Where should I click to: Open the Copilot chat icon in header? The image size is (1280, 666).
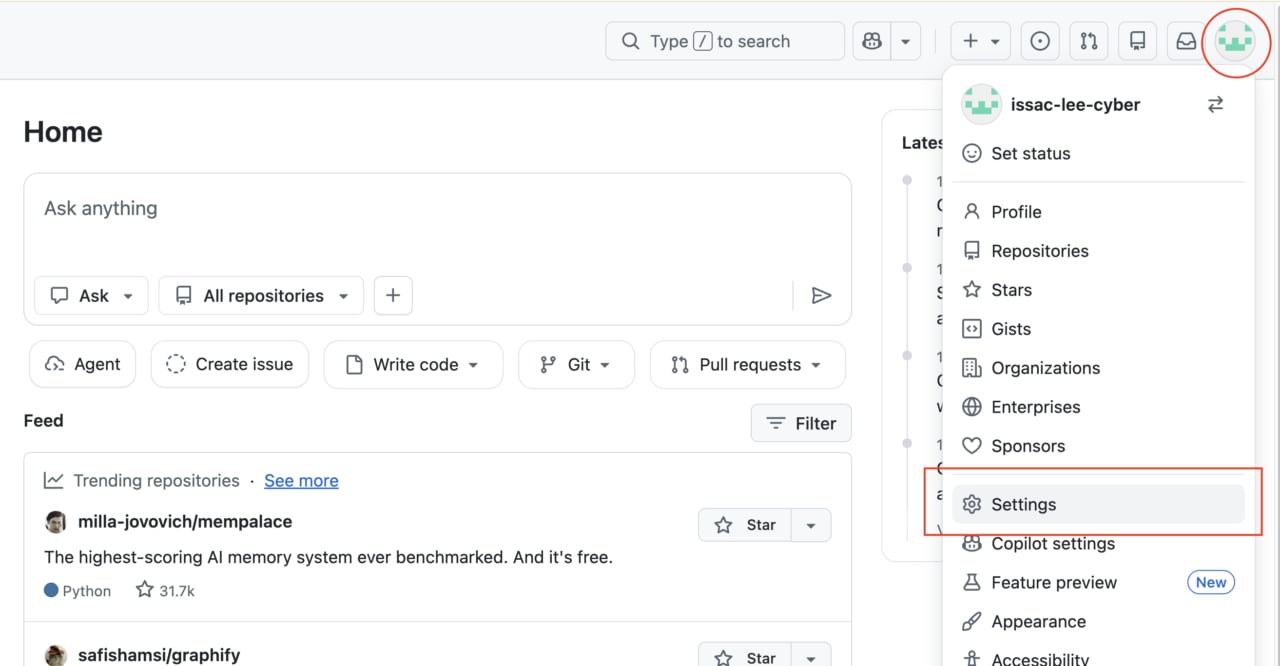click(872, 41)
